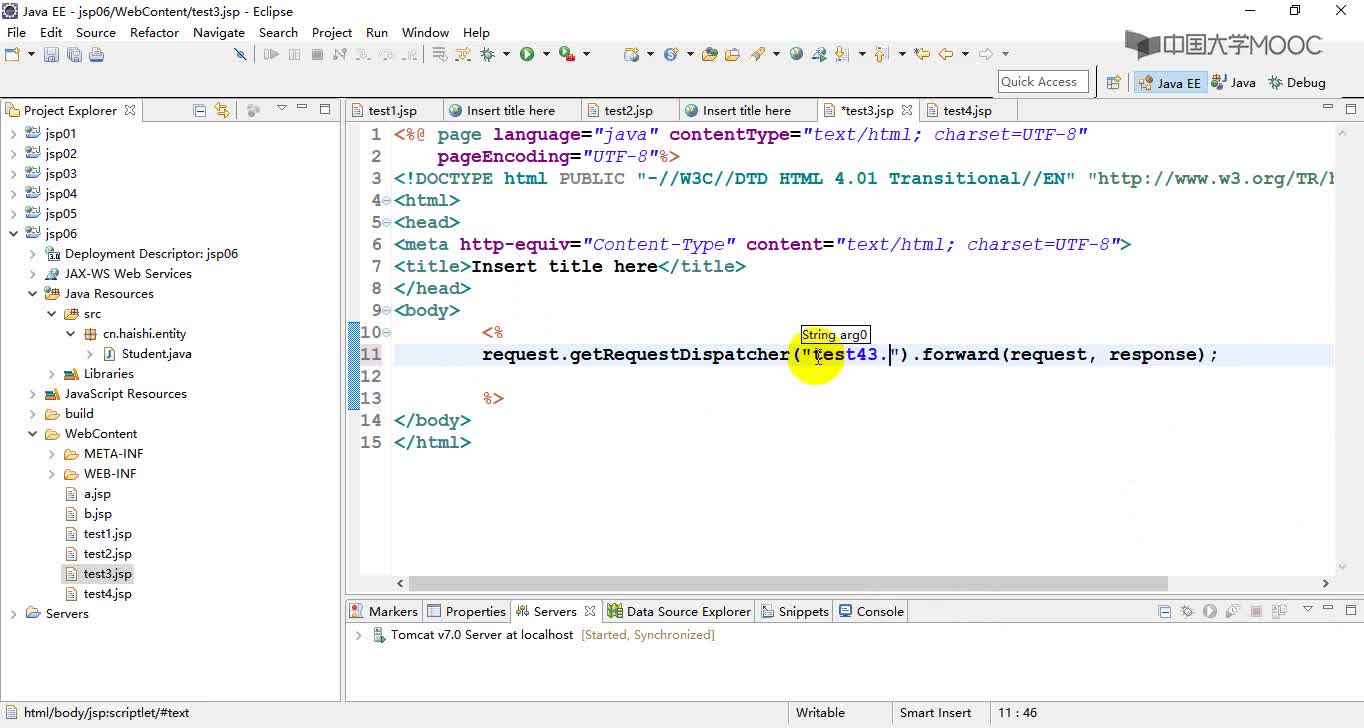Open the dropdown next to the Debug bug icon
The width and height of the screenshot is (1364, 728).
pos(506,54)
